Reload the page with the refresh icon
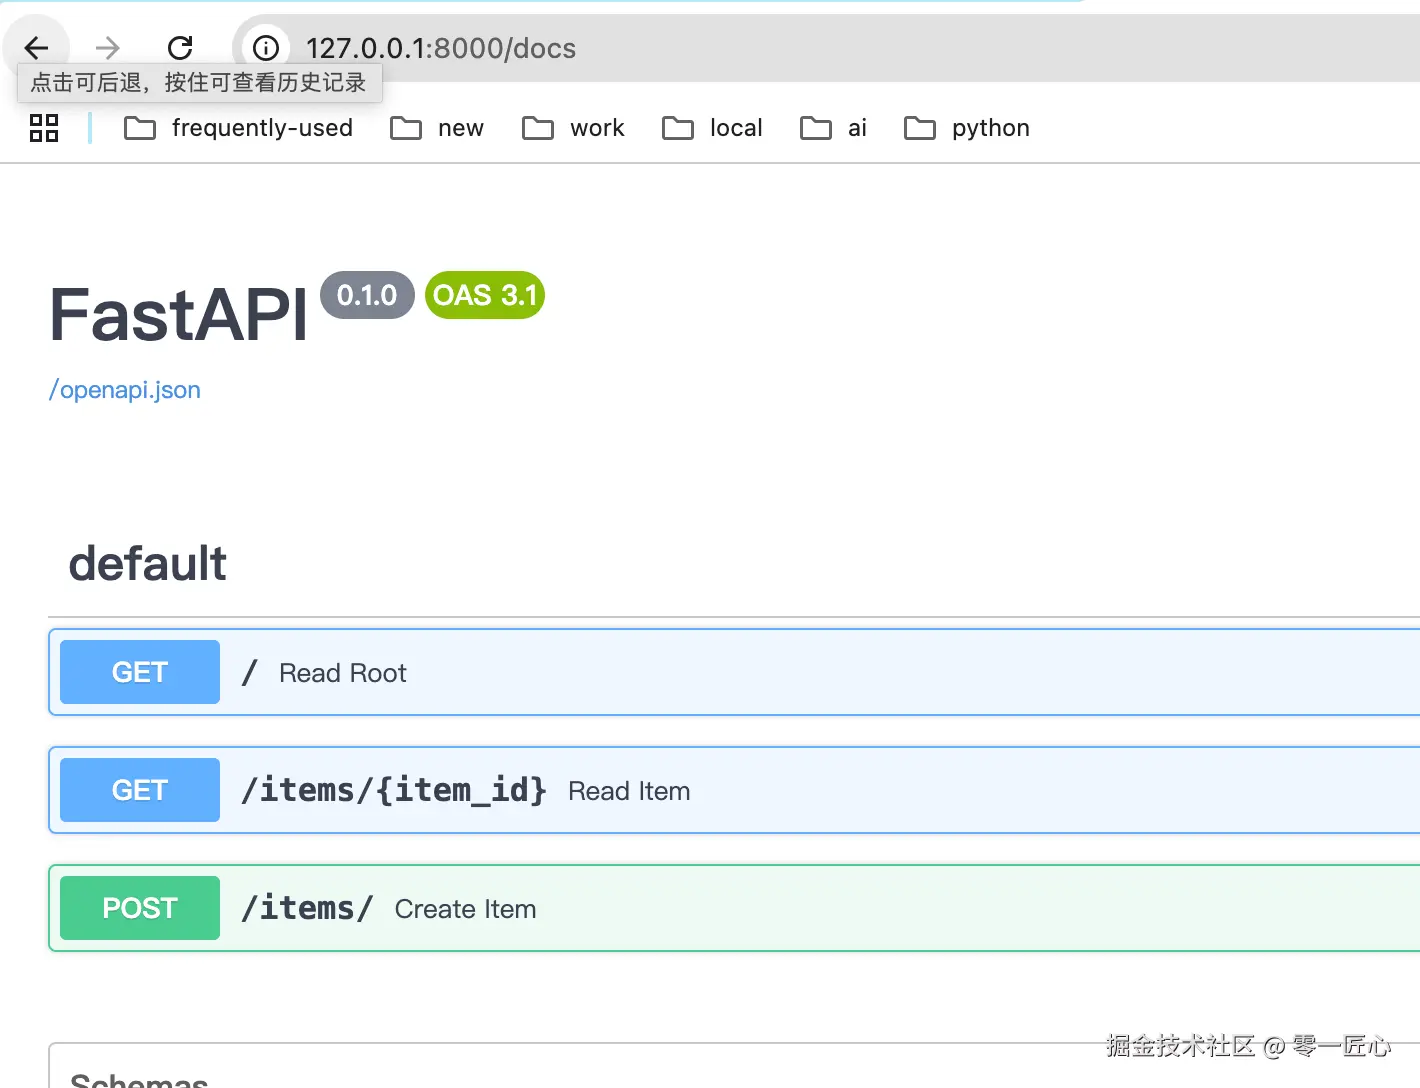Image resolution: width=1420 pixels, height=1088 pixels. coord(180,47)
